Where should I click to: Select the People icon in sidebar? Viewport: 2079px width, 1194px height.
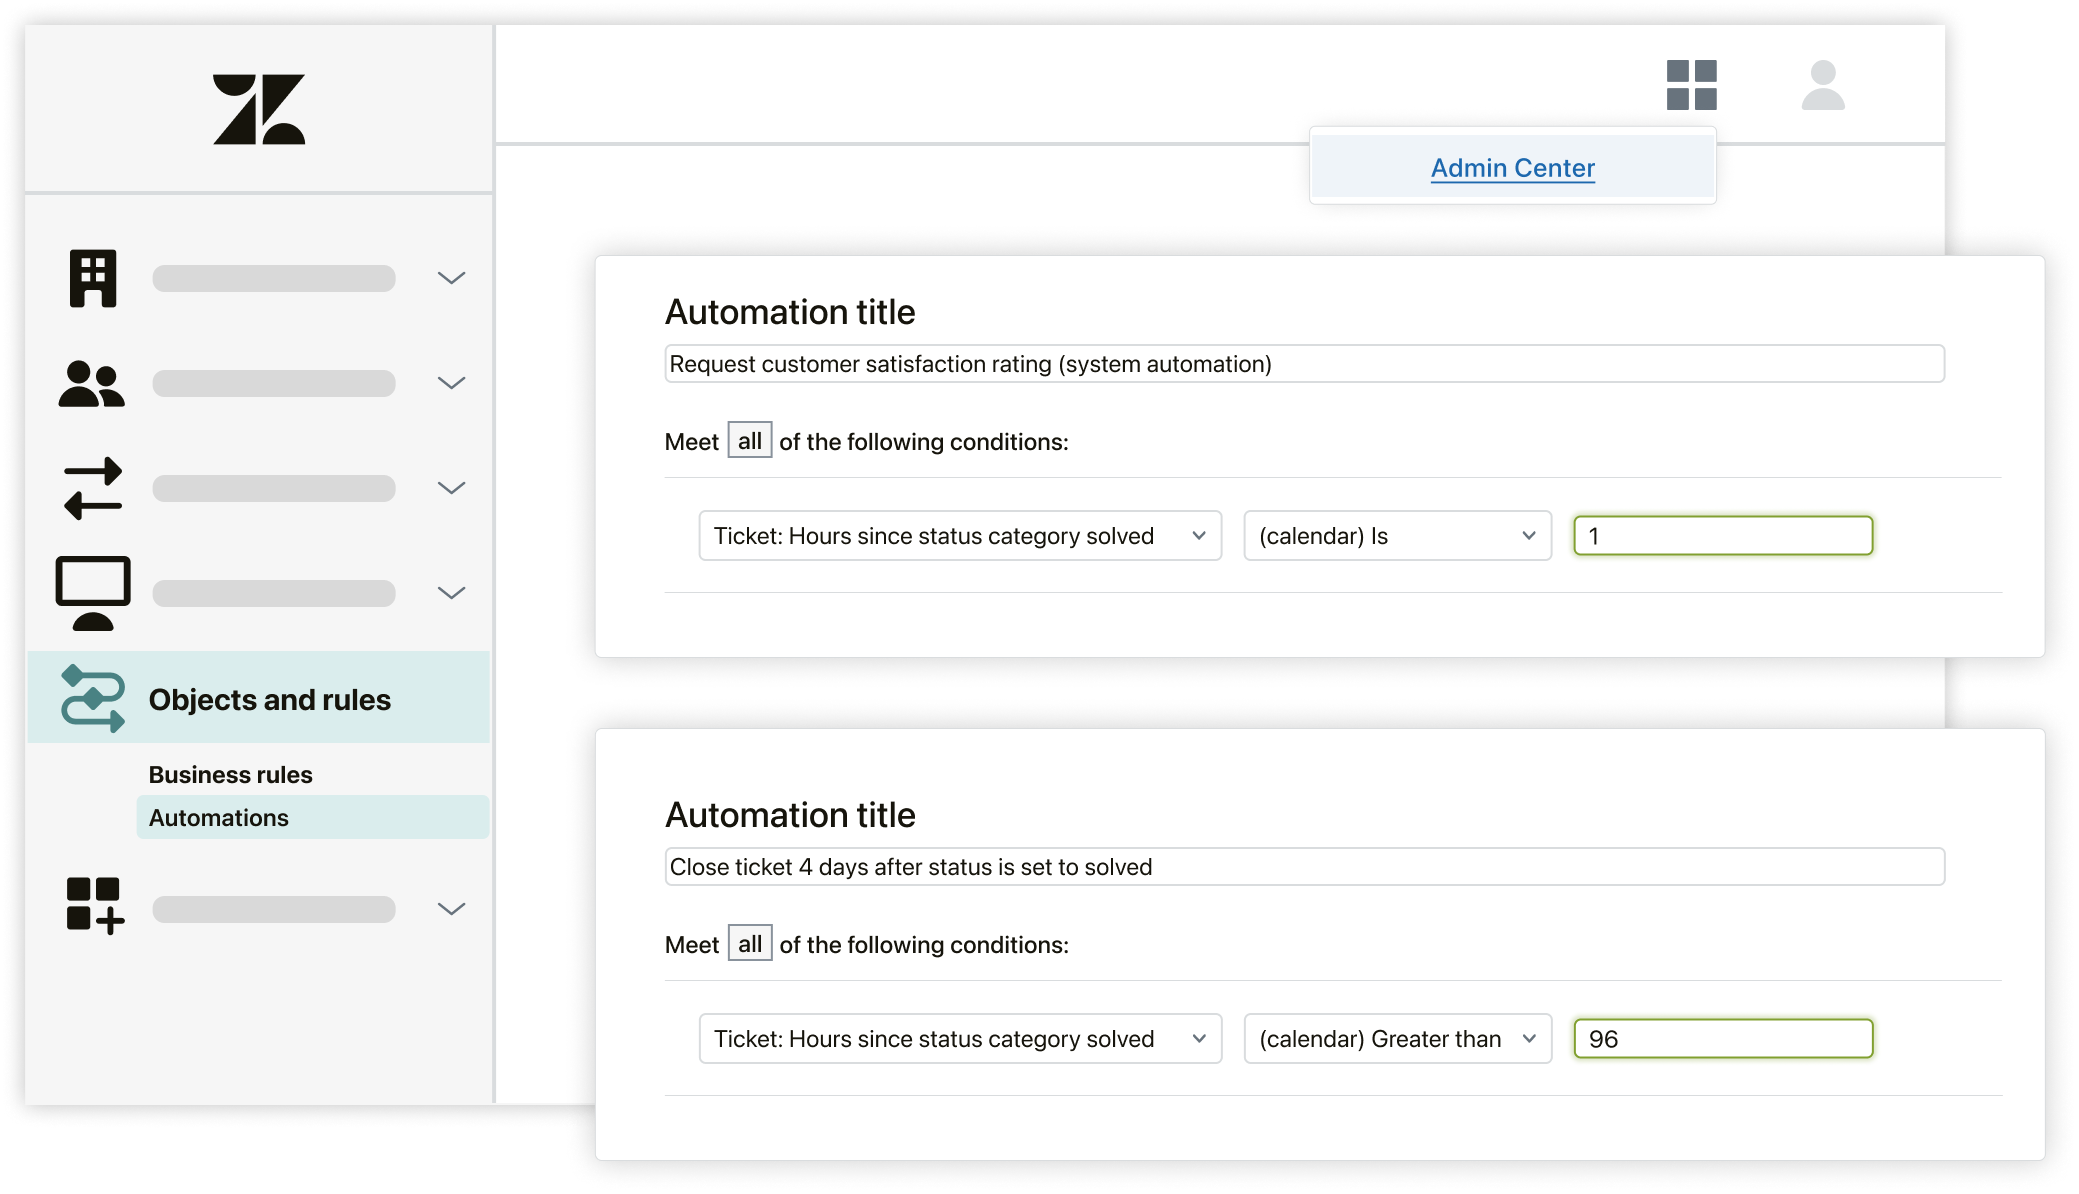(x=92, y=383)
